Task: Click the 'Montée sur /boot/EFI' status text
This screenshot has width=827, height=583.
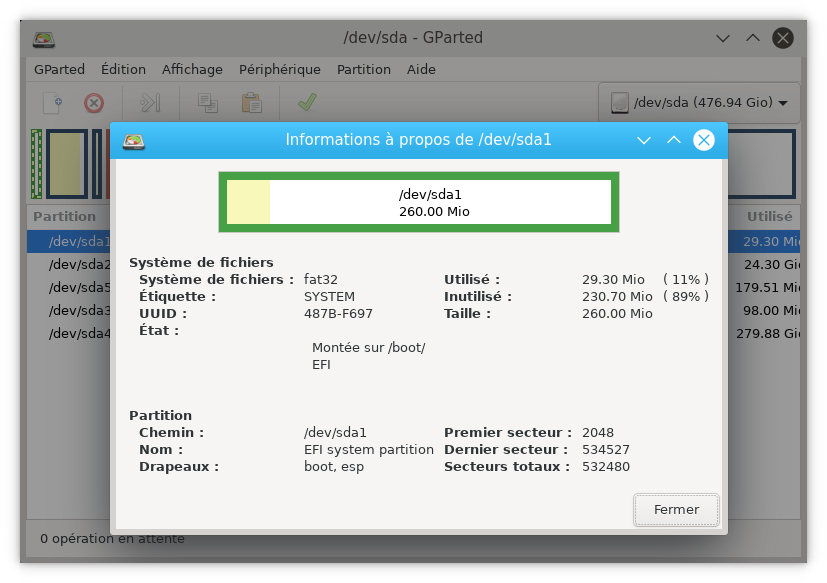Action: click(369, 356)
